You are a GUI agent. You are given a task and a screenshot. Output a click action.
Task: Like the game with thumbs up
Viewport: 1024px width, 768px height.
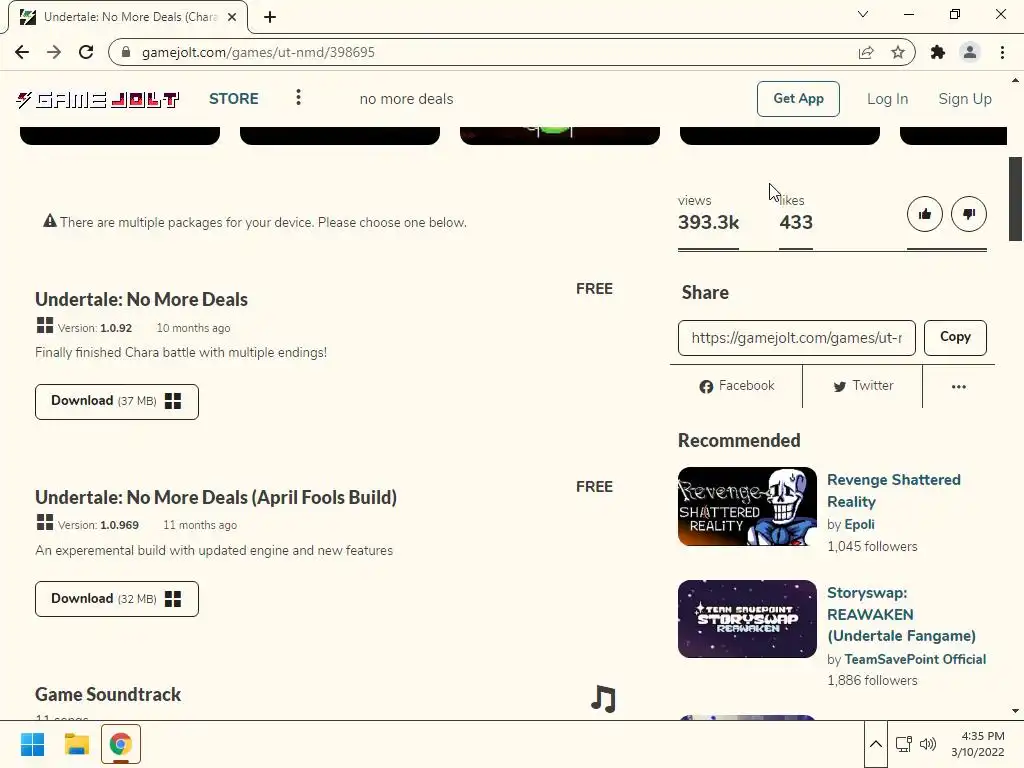(925, 214)
